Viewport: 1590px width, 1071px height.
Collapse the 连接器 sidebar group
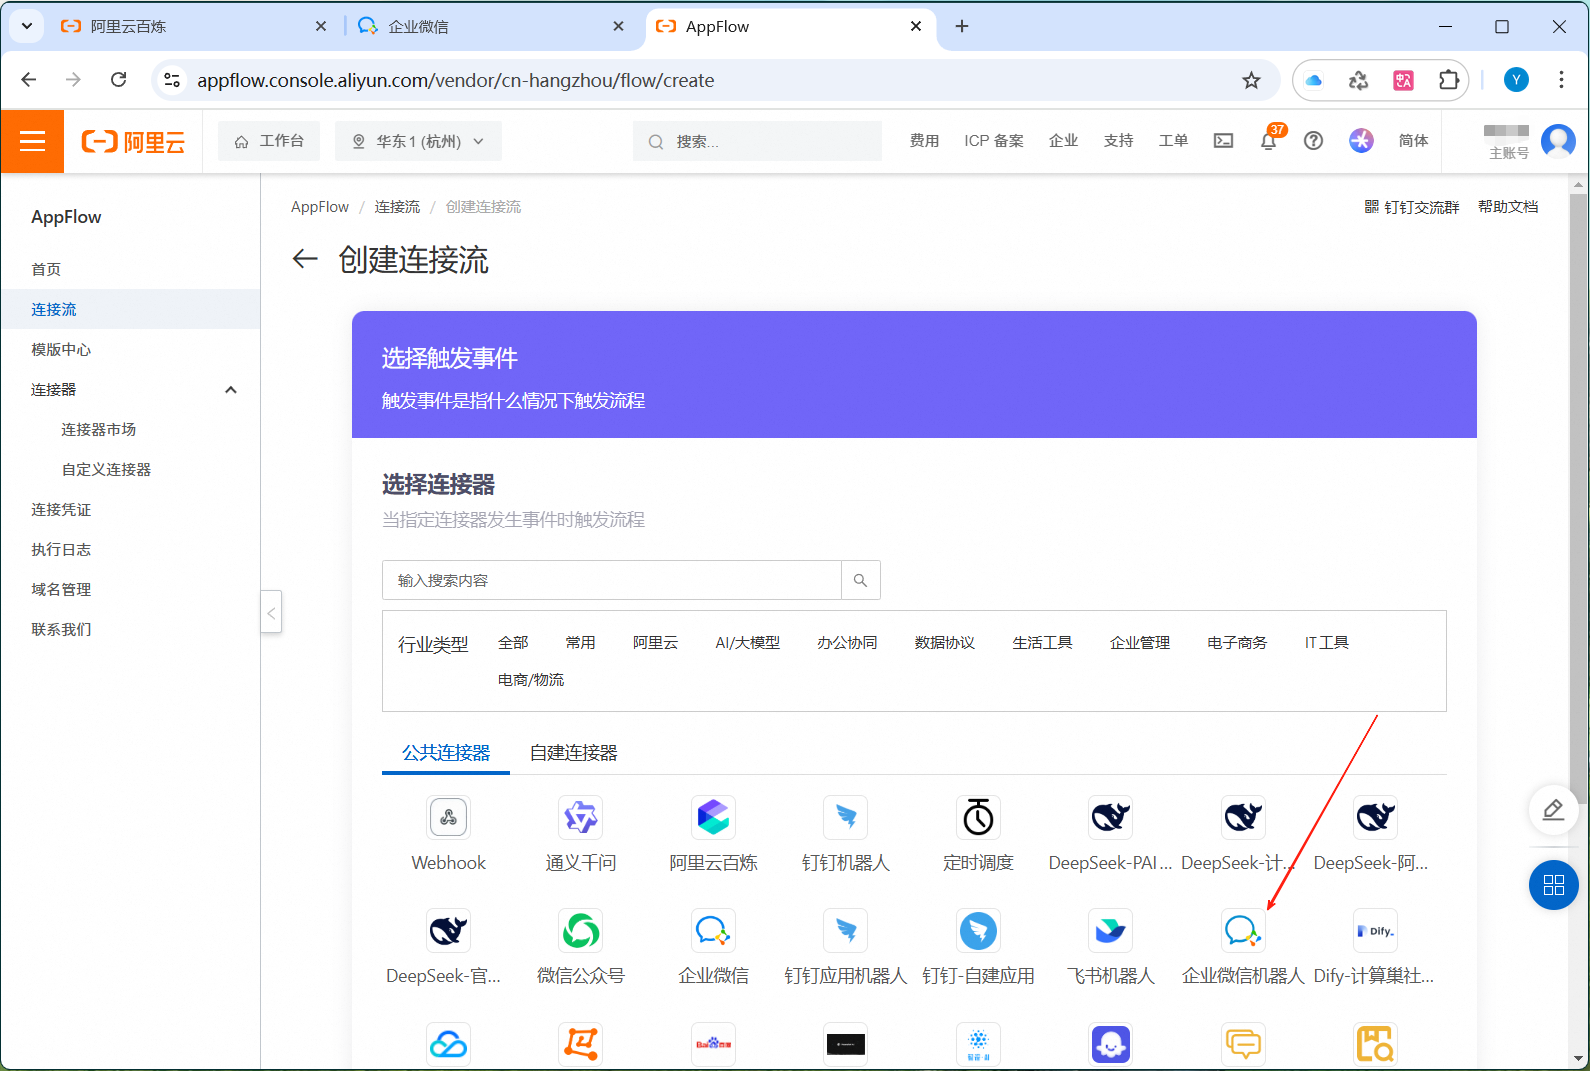(x=231, y=390)
